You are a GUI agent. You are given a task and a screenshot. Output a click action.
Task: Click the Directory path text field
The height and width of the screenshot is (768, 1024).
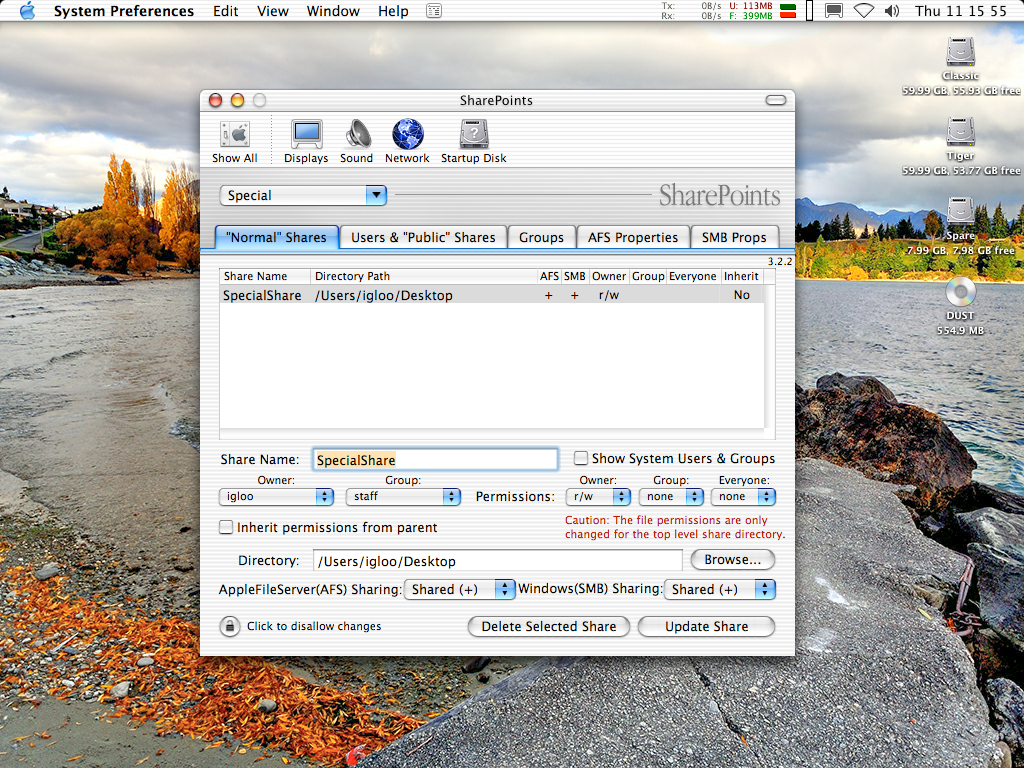[498, 561]
